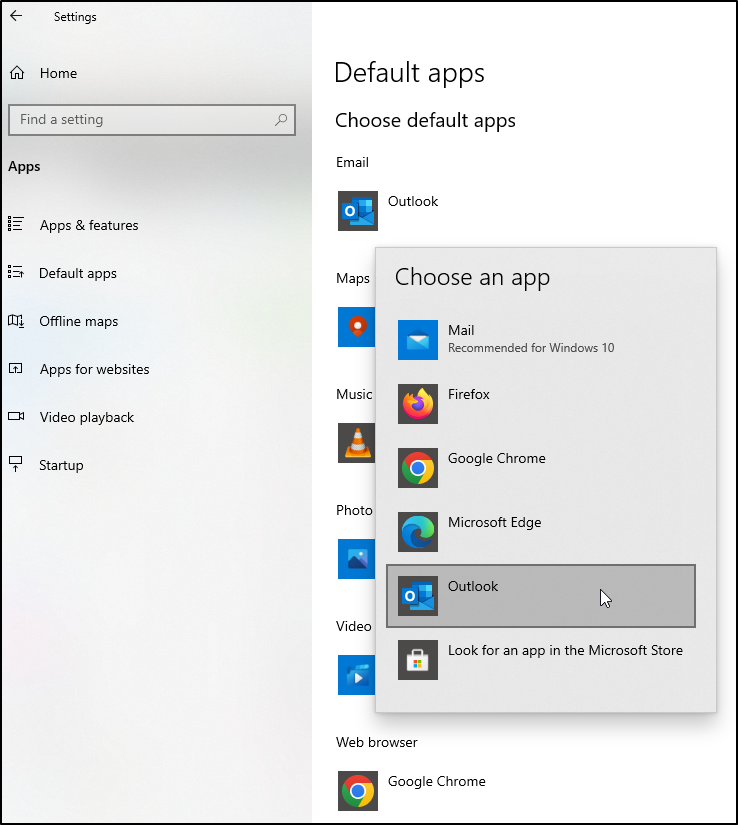Open Apps & features section
The height and width of the screenshot is (825, 738).
click(x=89, y=225)
